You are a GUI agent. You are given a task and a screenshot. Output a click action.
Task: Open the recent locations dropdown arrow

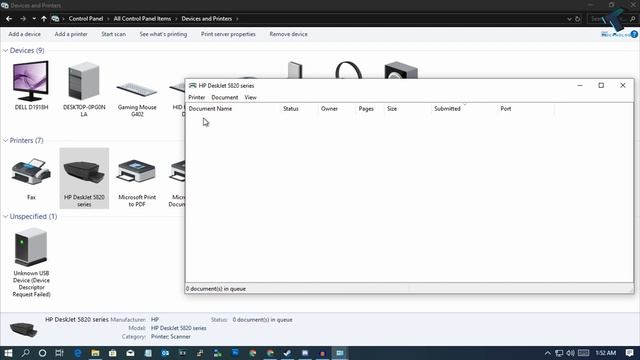(x=34, y=19)
